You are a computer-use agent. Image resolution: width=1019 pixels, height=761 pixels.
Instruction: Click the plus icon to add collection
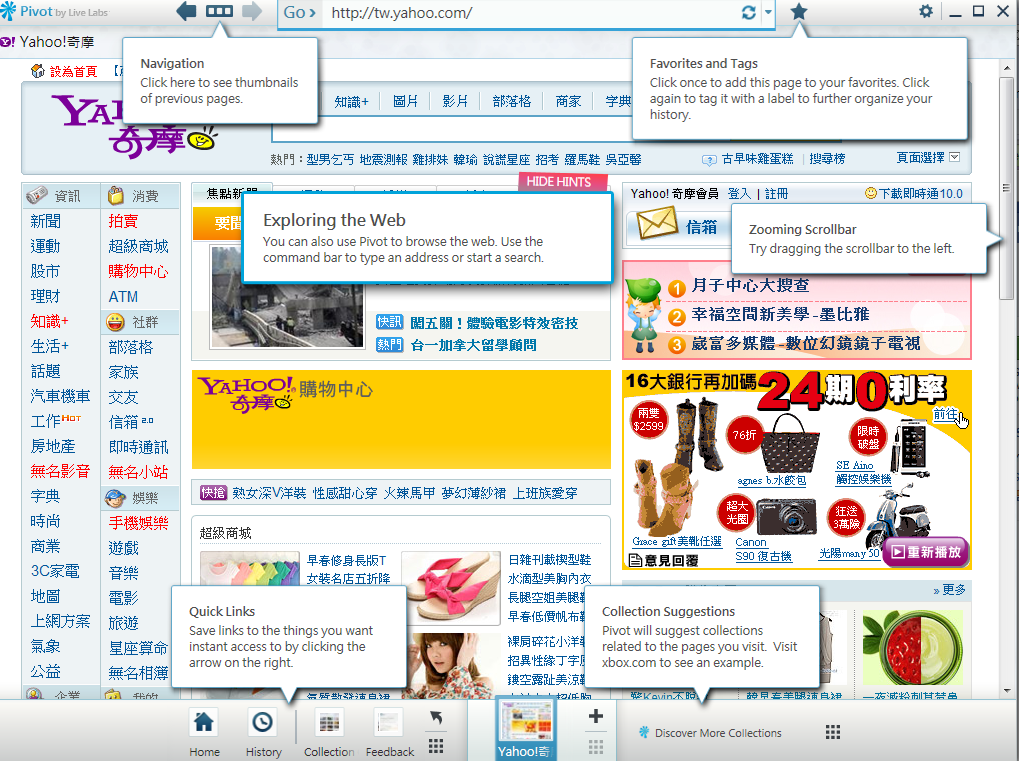[x=595, y=716]
